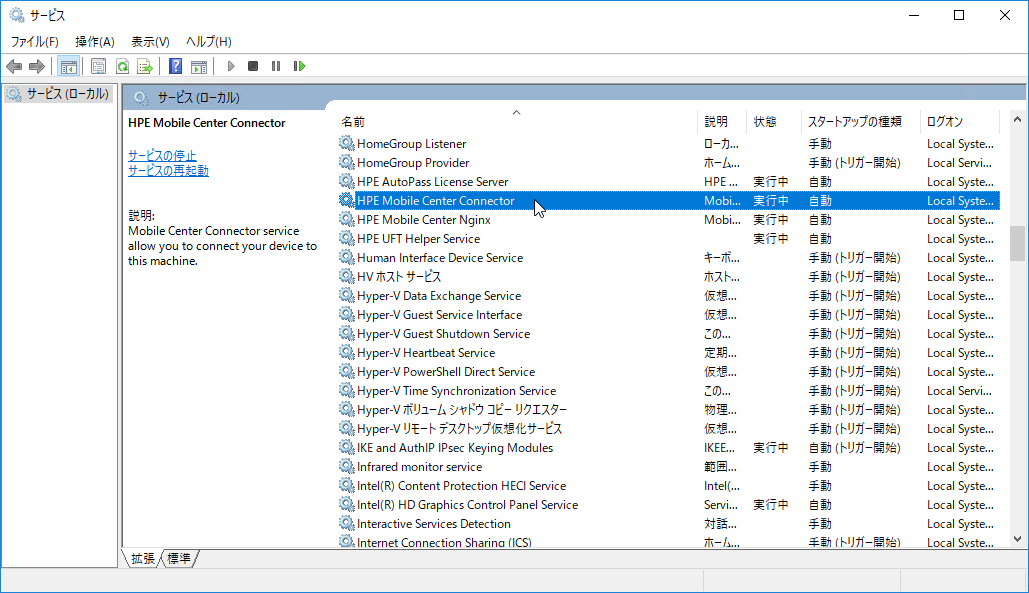1029x593 pixels.
Task: Open the ファイル(F) menu
Action: pyautogui.click(x=35, y=41)
